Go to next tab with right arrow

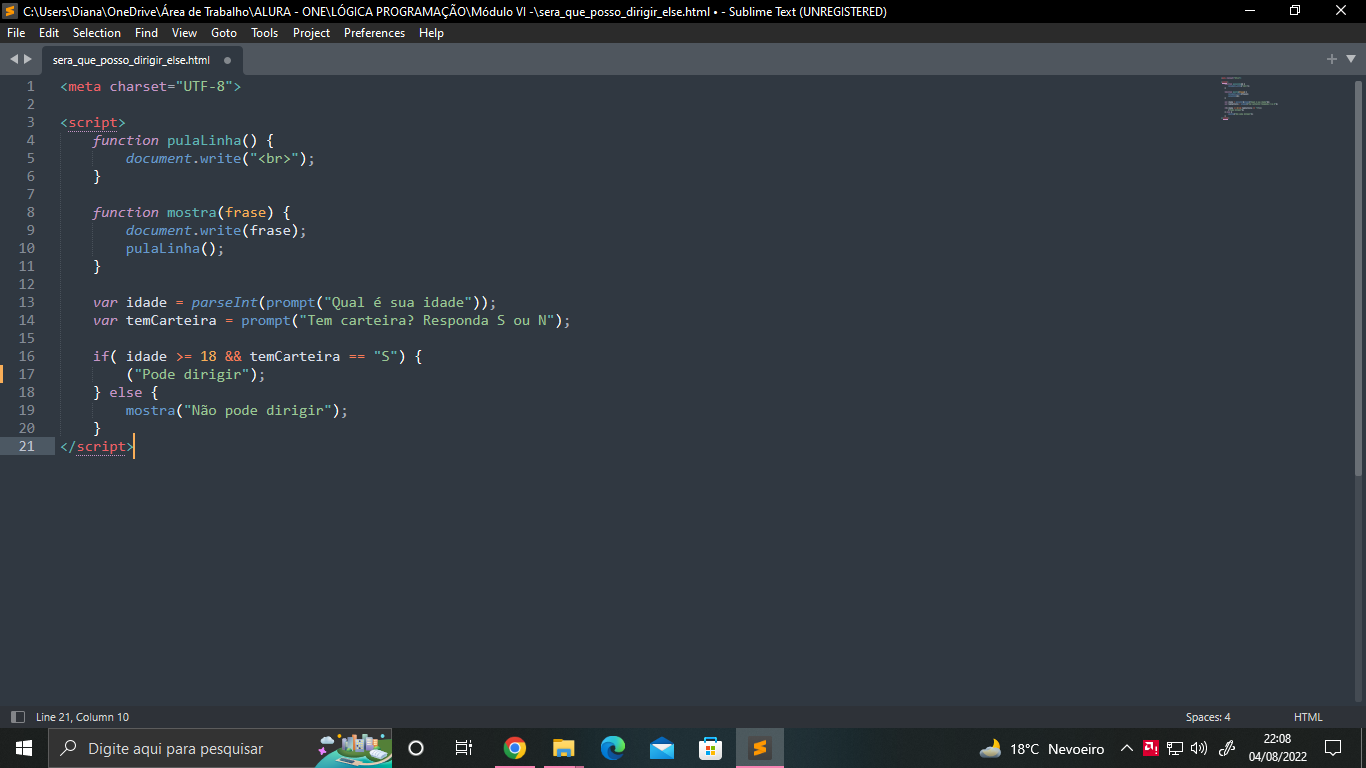pos(28,59)
